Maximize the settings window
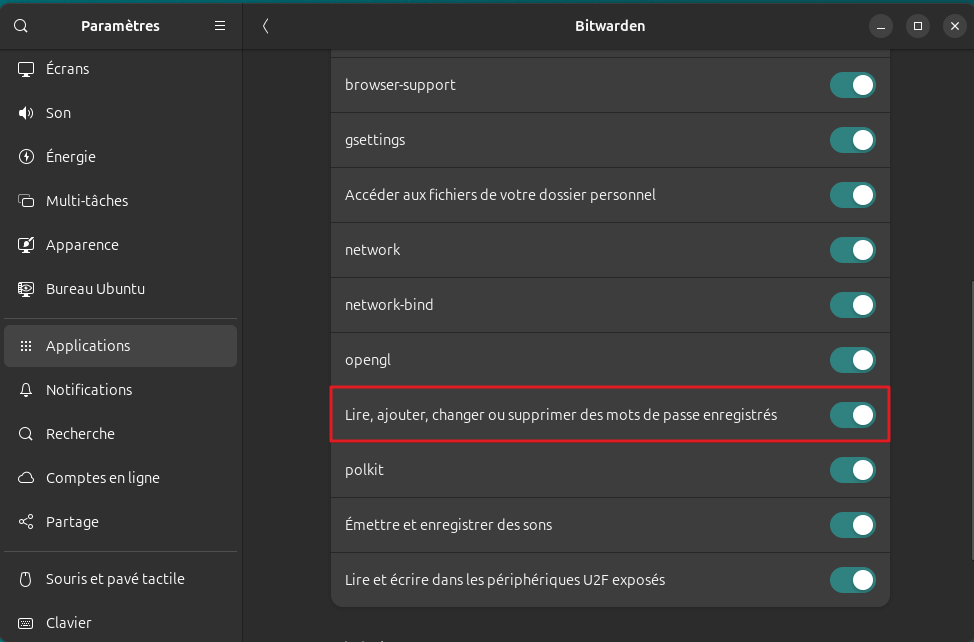This screenshot has height=642, width=974. [917, 26]
